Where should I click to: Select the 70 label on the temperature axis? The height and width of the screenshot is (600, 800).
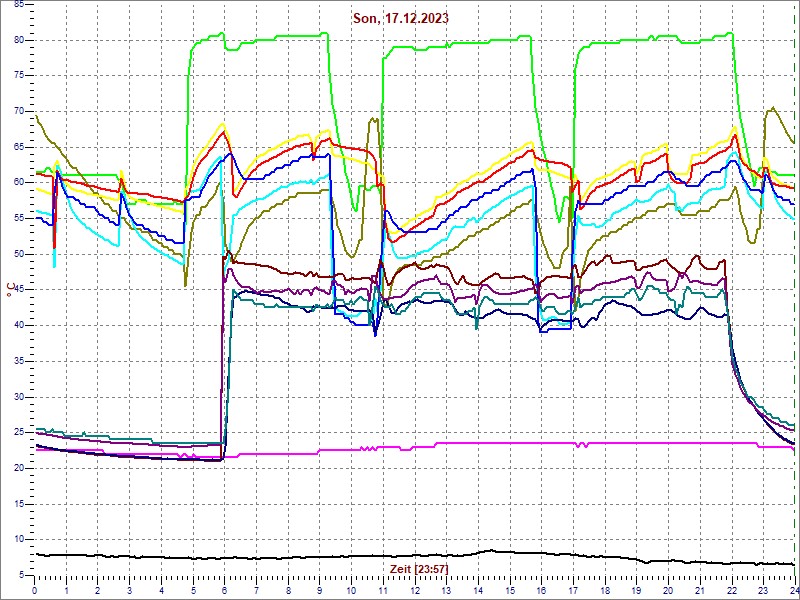[x=18, y=111]
